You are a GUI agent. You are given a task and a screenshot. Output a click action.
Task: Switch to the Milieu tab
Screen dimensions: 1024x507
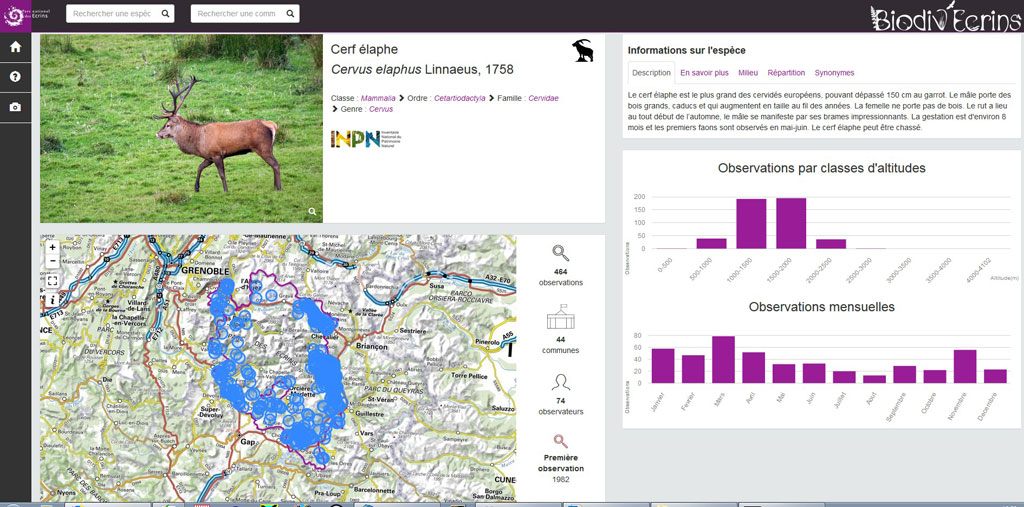(x=748, y=73)
